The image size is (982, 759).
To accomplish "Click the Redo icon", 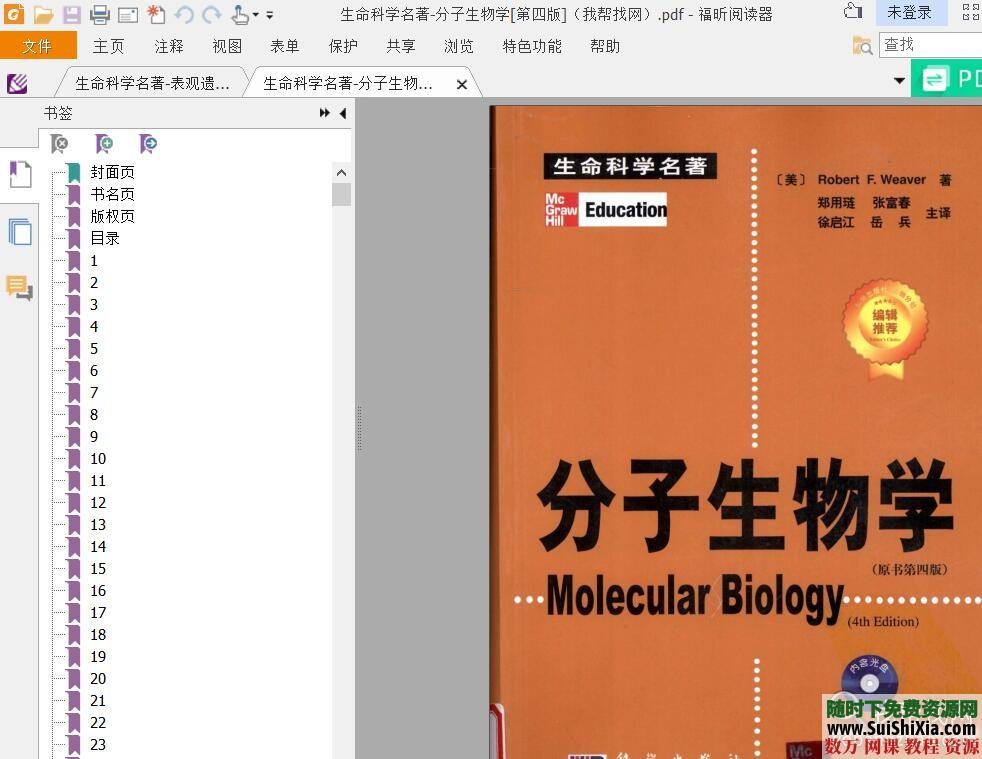I will tap(211, 14).
